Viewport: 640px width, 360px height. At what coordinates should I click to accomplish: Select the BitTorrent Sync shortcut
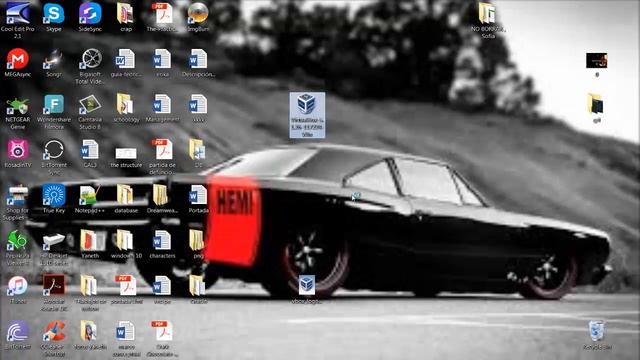coord(54,157)
